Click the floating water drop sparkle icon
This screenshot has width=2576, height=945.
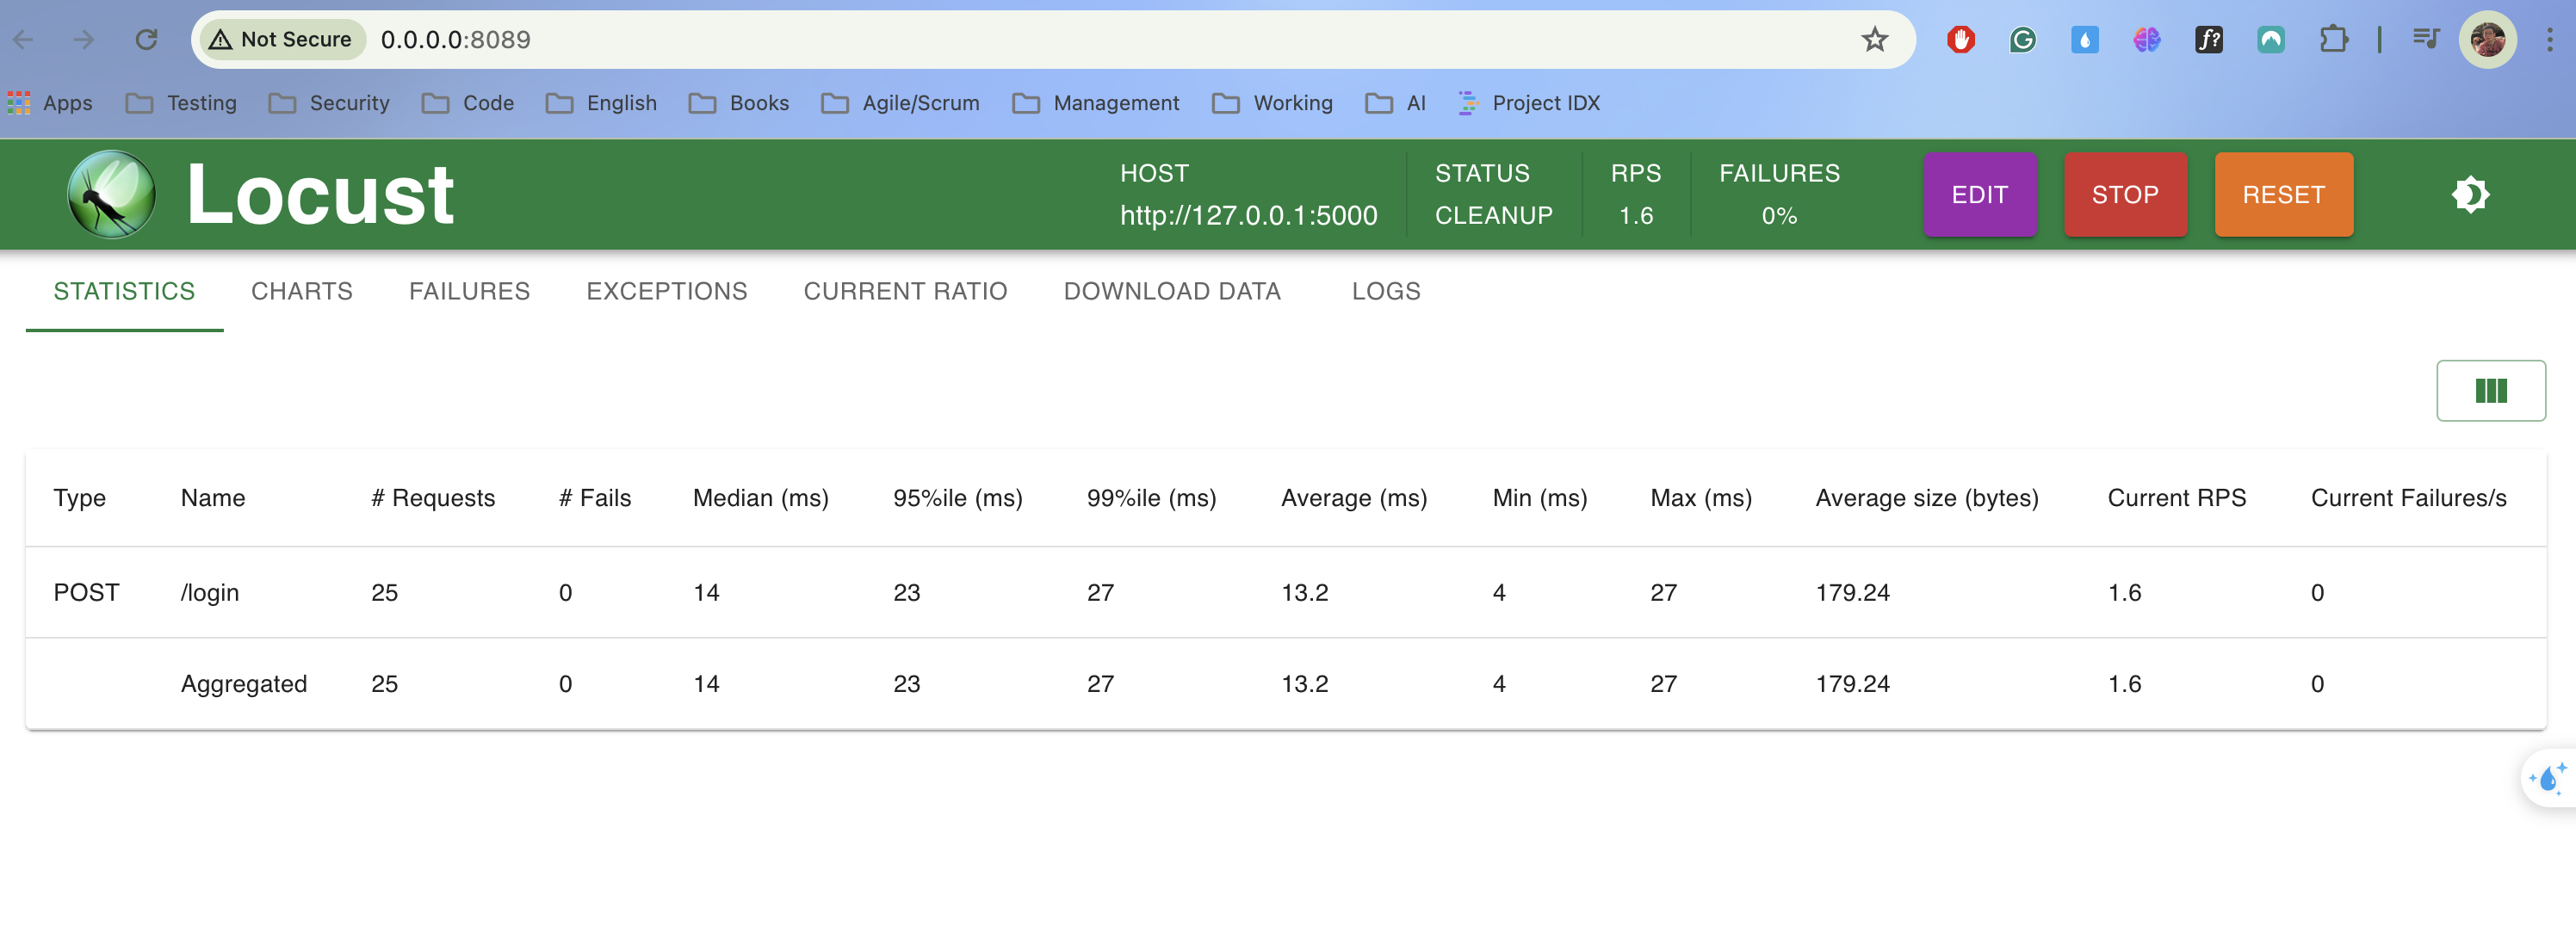[x=2548, y=778]
